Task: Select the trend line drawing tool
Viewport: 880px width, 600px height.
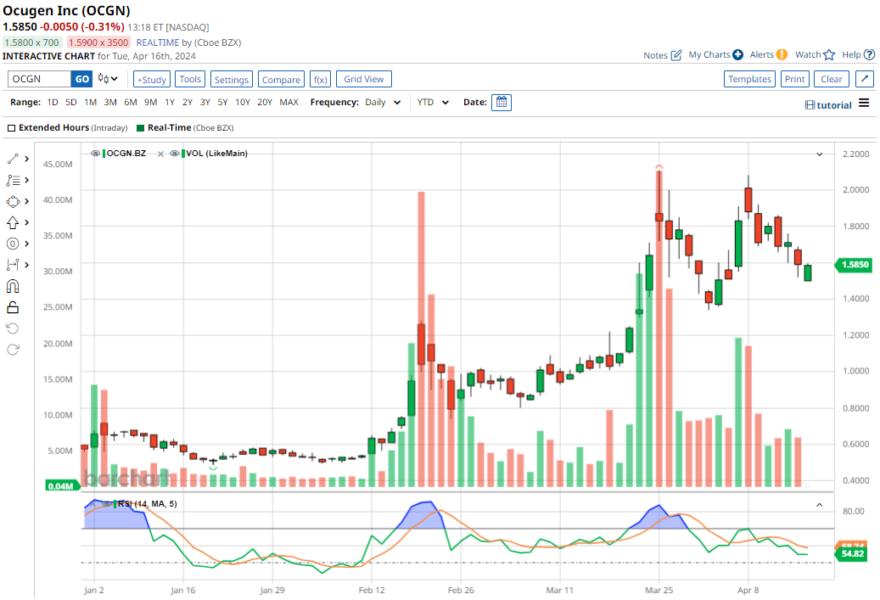Action: coord(12,159)
